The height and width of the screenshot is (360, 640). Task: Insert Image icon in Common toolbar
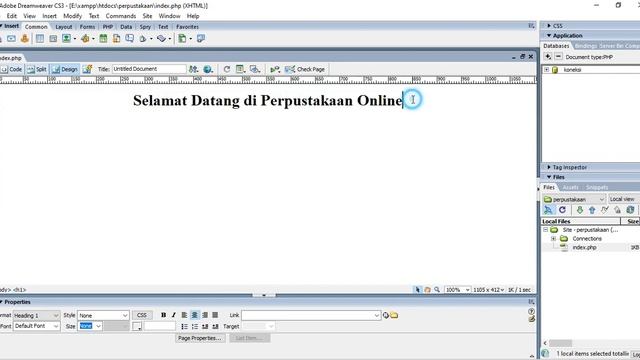66,39
